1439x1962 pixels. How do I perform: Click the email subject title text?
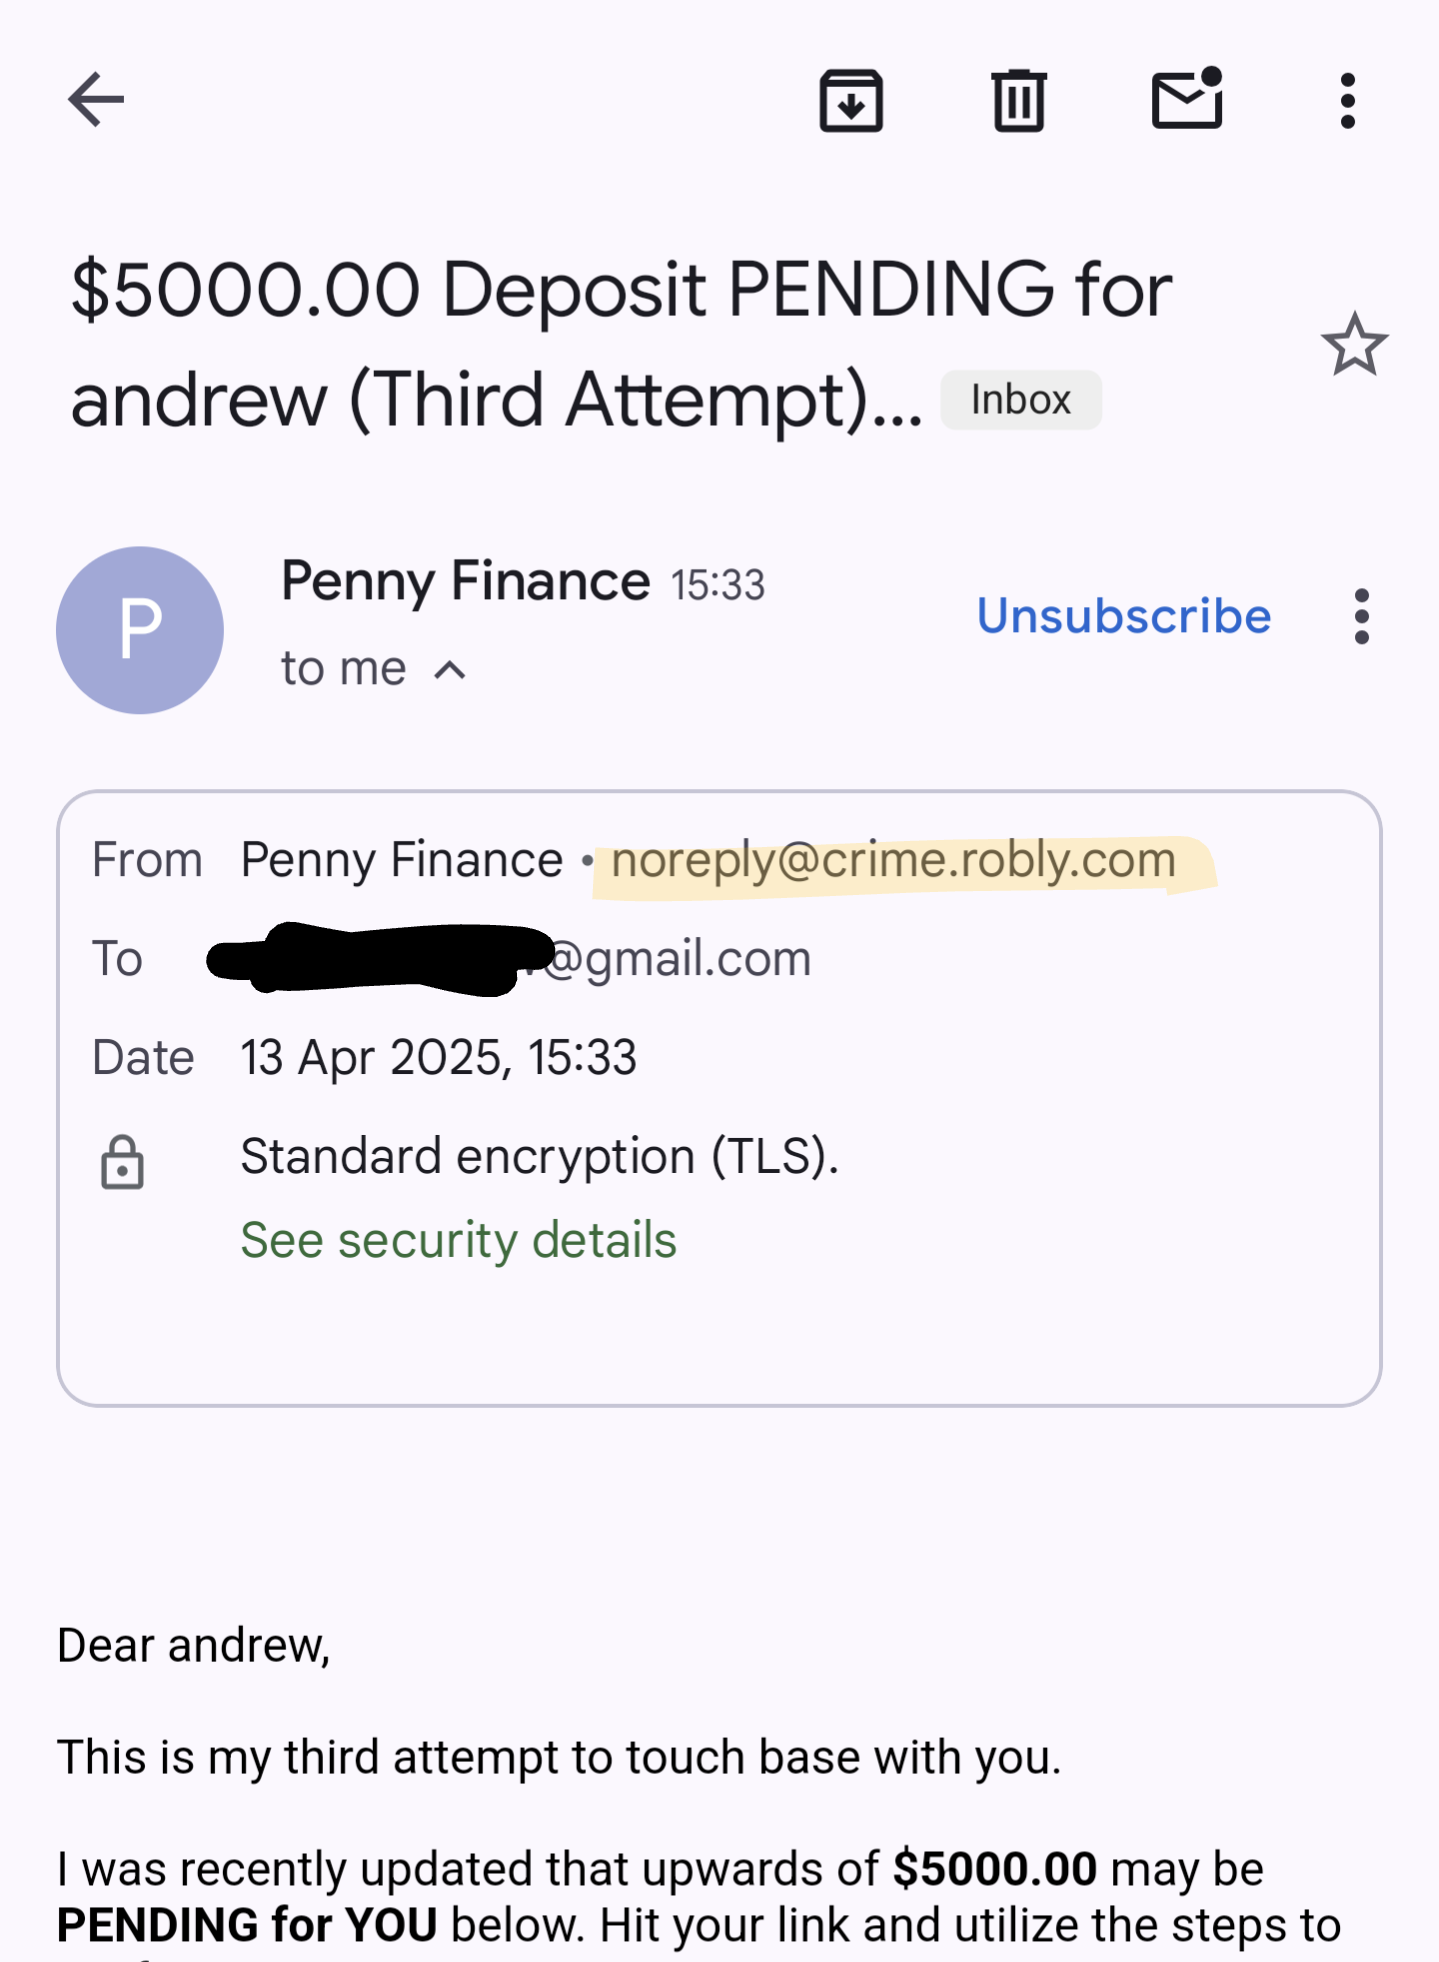pyautogui.click(x=621, y=344)
